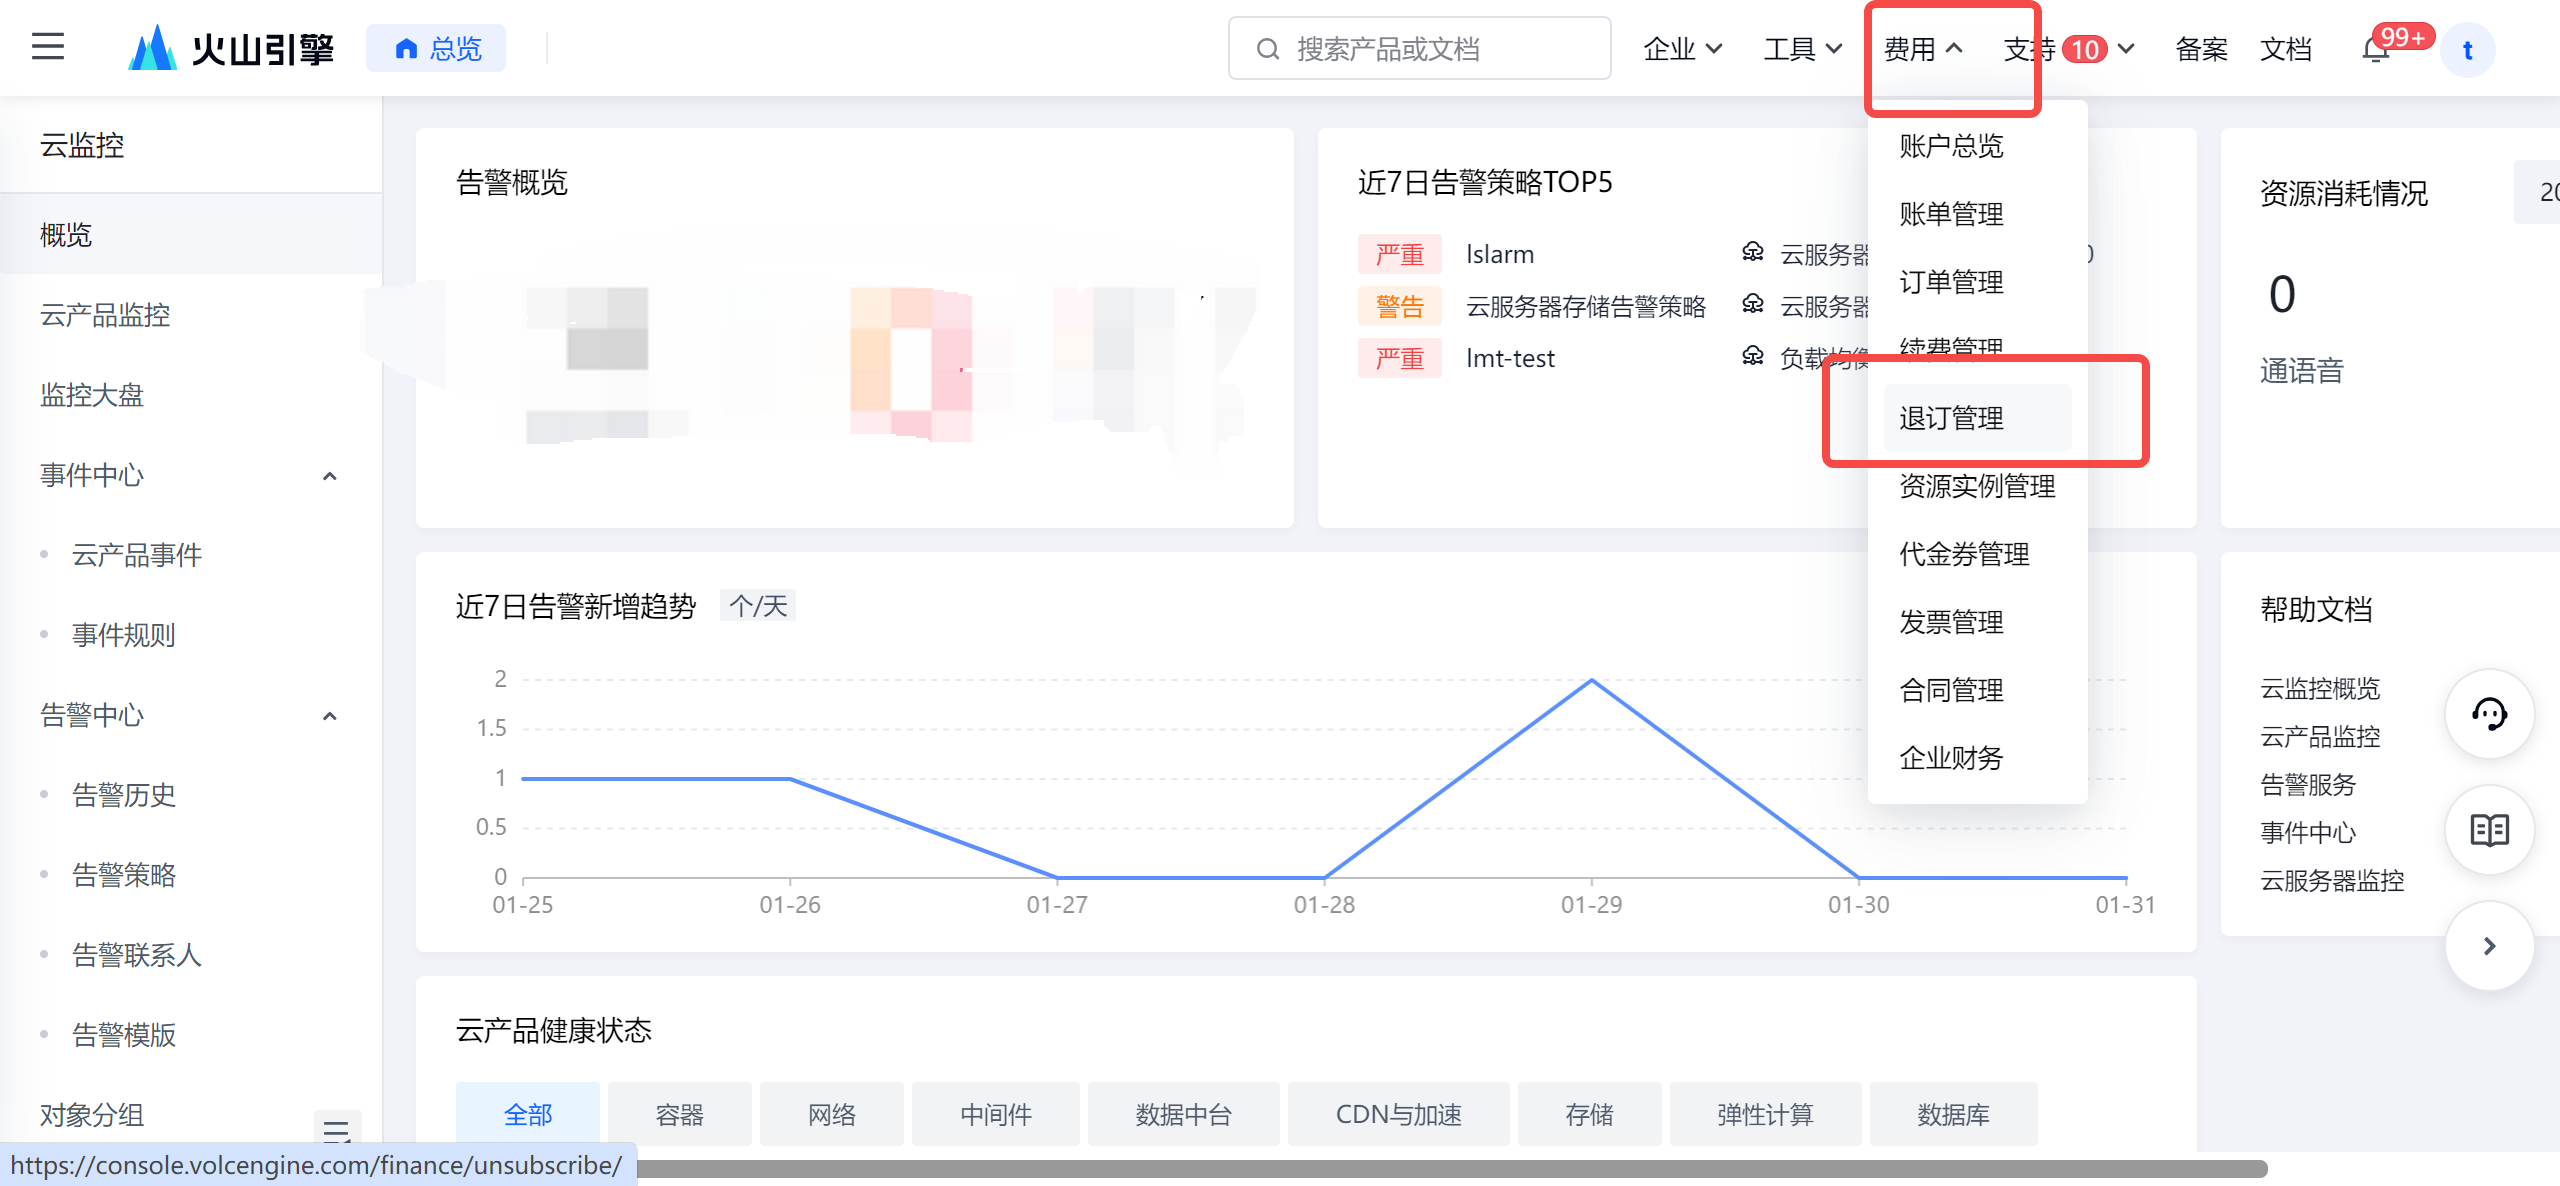2560x1186 pixels.
Task: Open the hamburger navigation menu
Action: (47, 47)
